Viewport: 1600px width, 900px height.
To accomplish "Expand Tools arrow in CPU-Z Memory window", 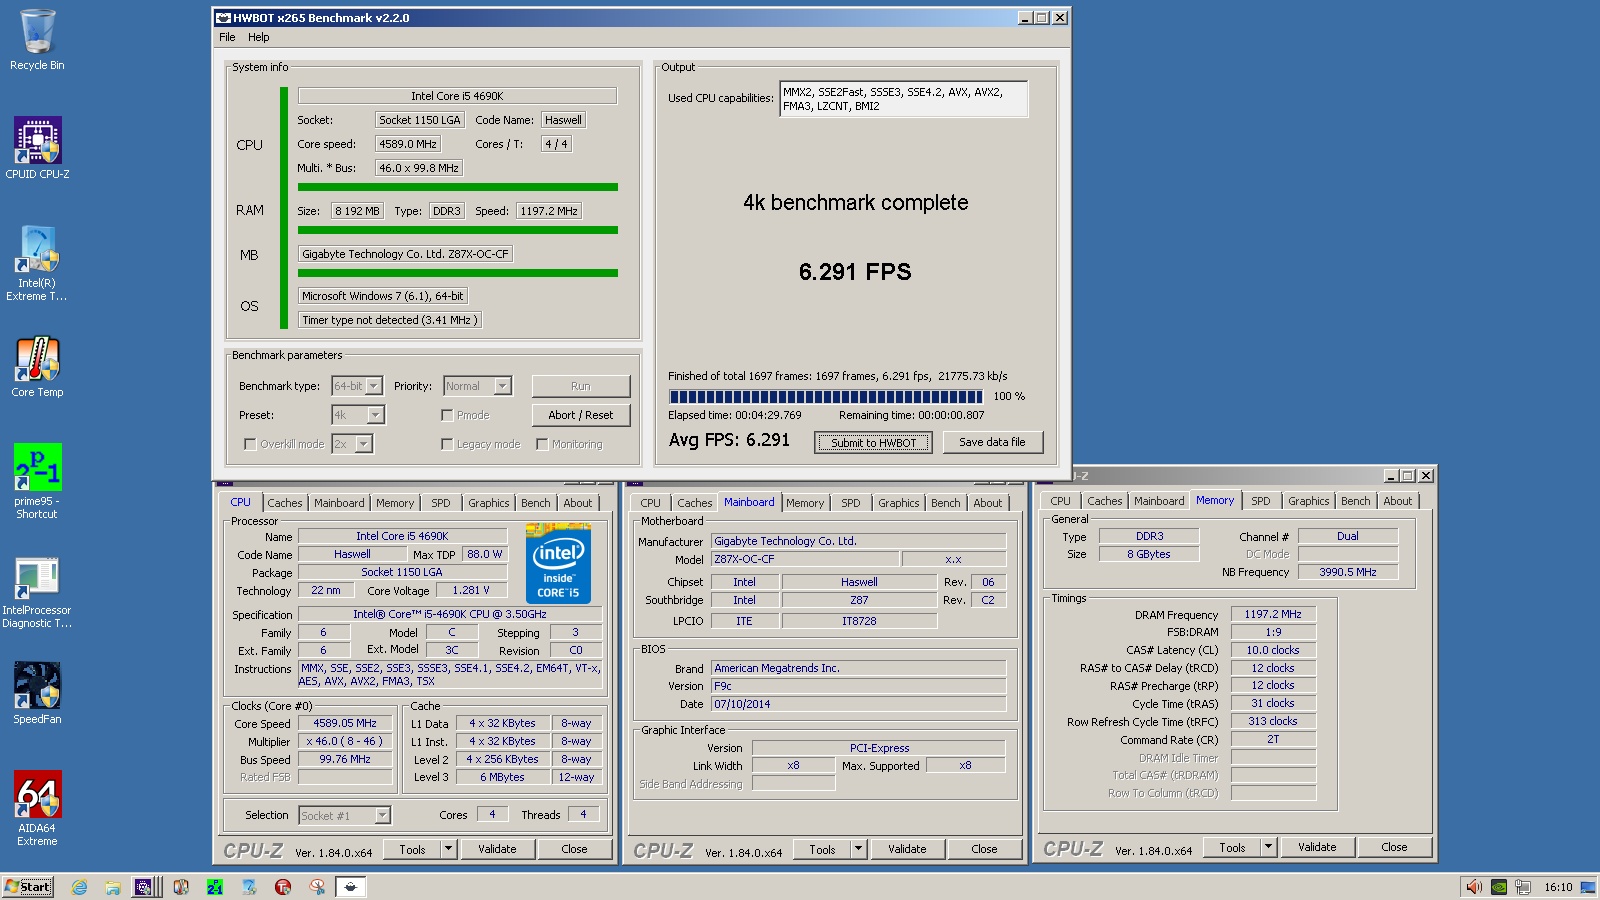I will [x=1268, y=847].
